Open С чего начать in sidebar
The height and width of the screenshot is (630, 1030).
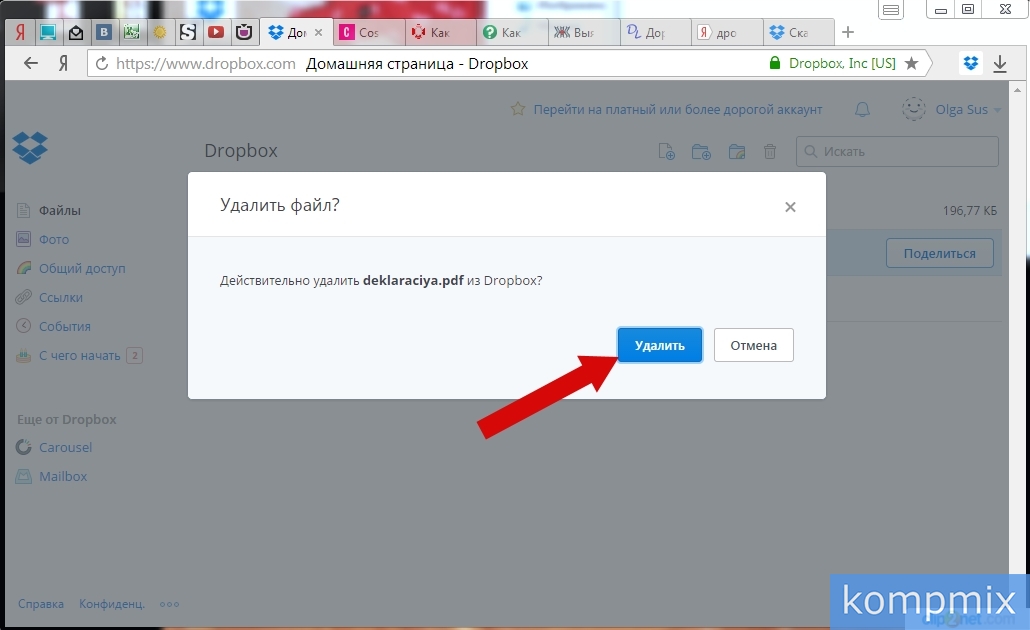[x=79, y=355]
